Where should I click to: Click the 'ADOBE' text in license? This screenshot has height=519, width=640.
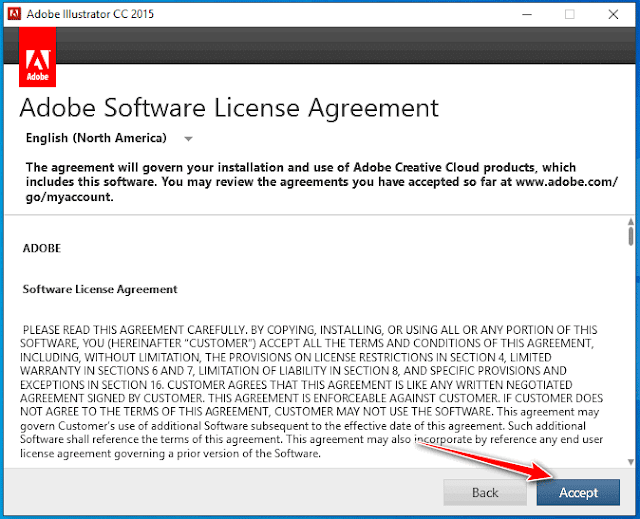(42, 248)
